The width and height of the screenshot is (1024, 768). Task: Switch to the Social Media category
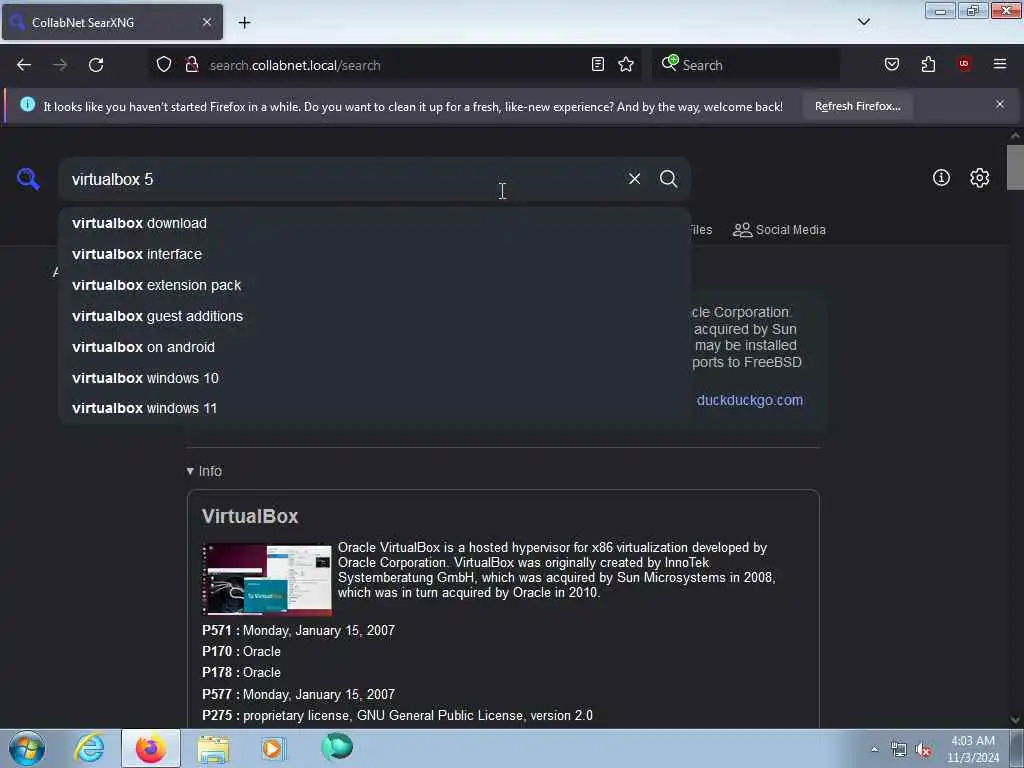[x=779, y=230]
